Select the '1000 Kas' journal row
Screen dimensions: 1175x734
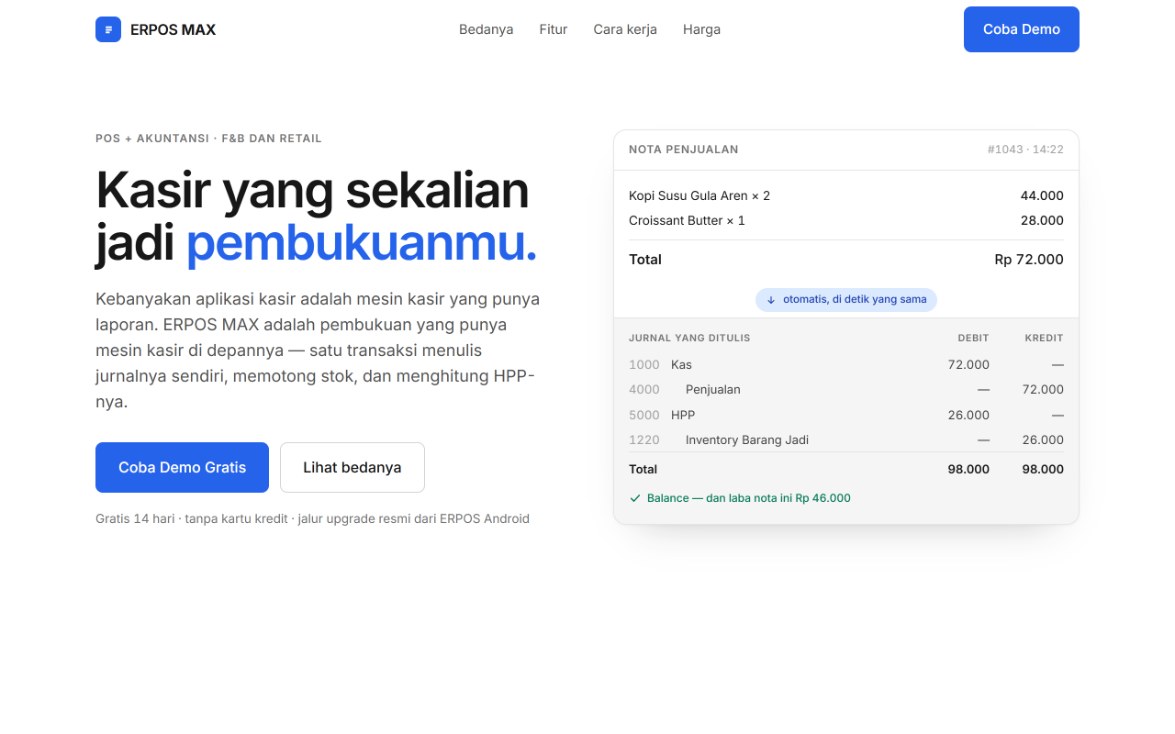(846, 364)
